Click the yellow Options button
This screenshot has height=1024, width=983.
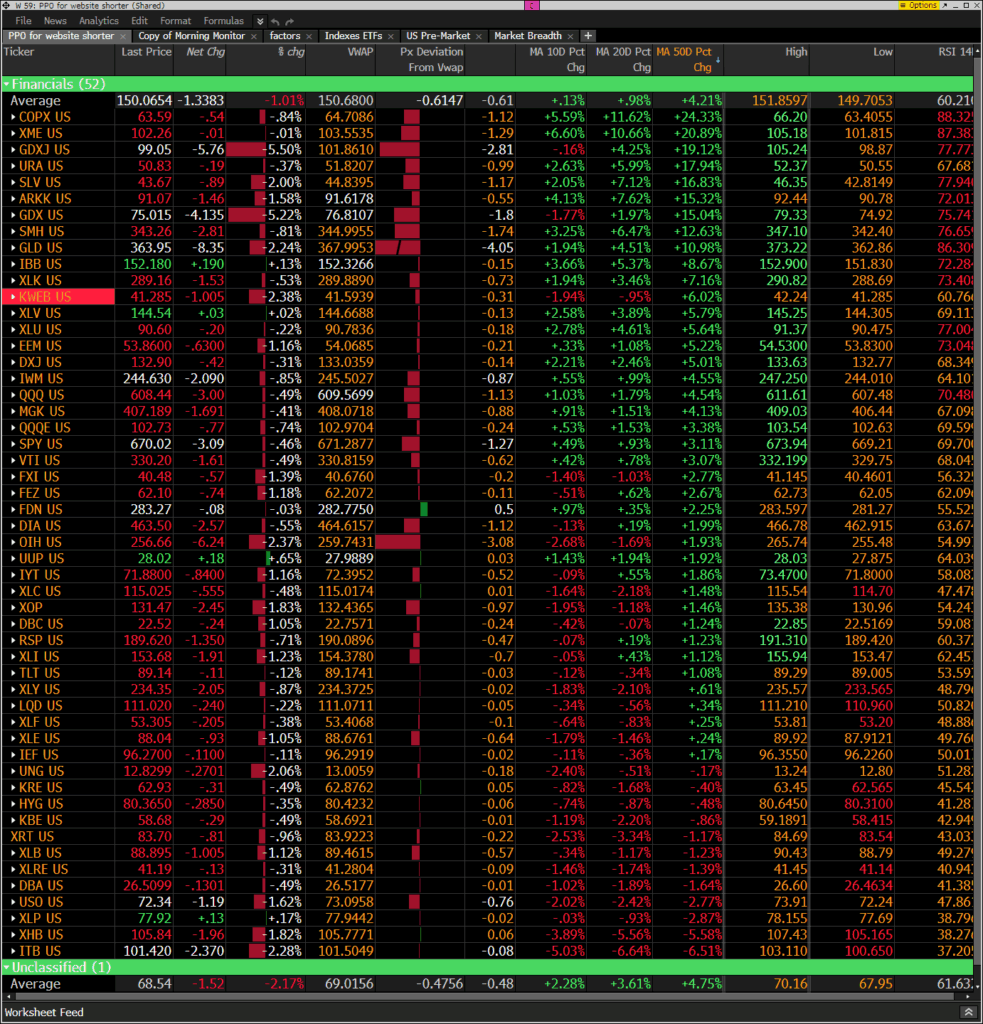pyautogui.click(x=918, y=5)
